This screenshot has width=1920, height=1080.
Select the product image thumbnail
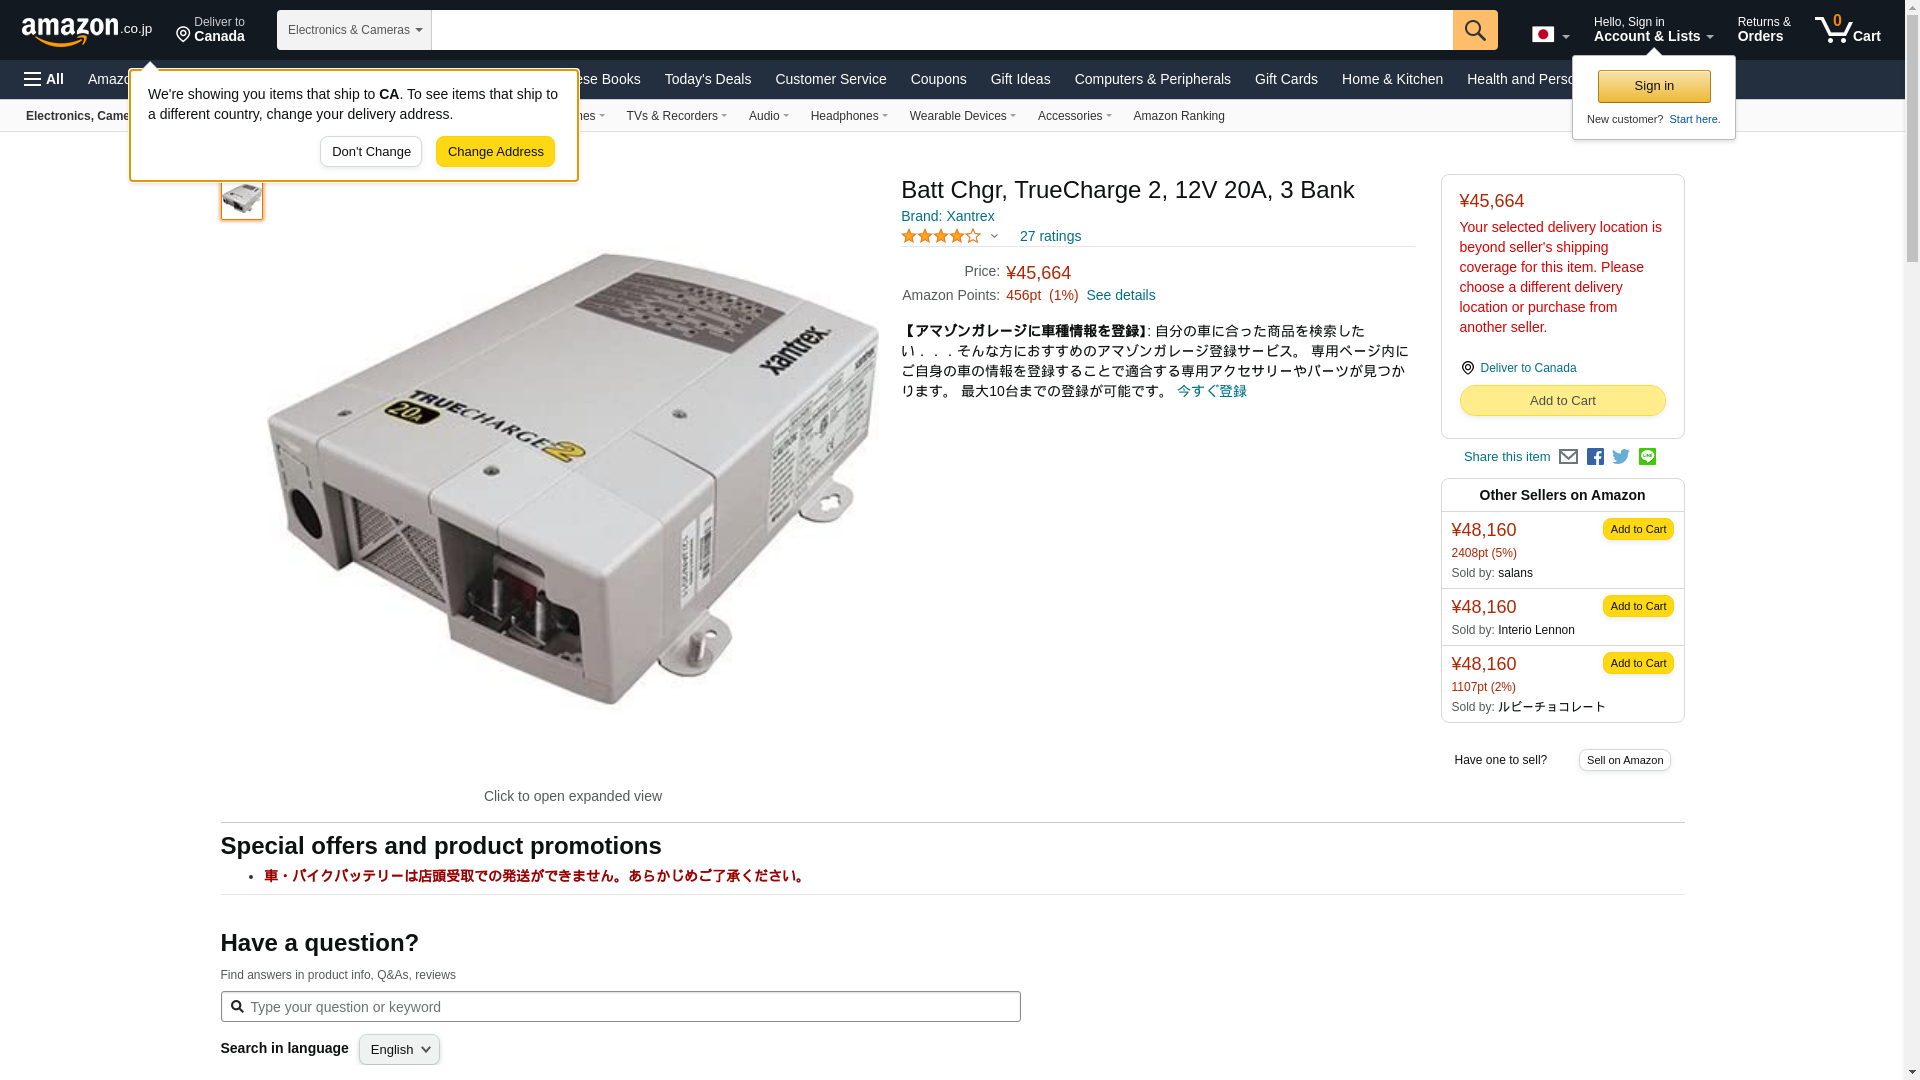pos(242,198)
